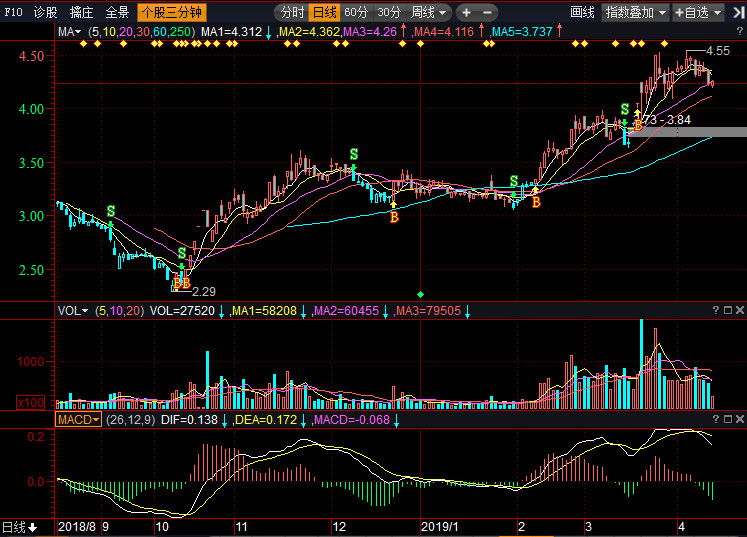Select the 30分 period
Image resolution: width=747 pixels, height=537 pixels.
(x=388, y=13)
